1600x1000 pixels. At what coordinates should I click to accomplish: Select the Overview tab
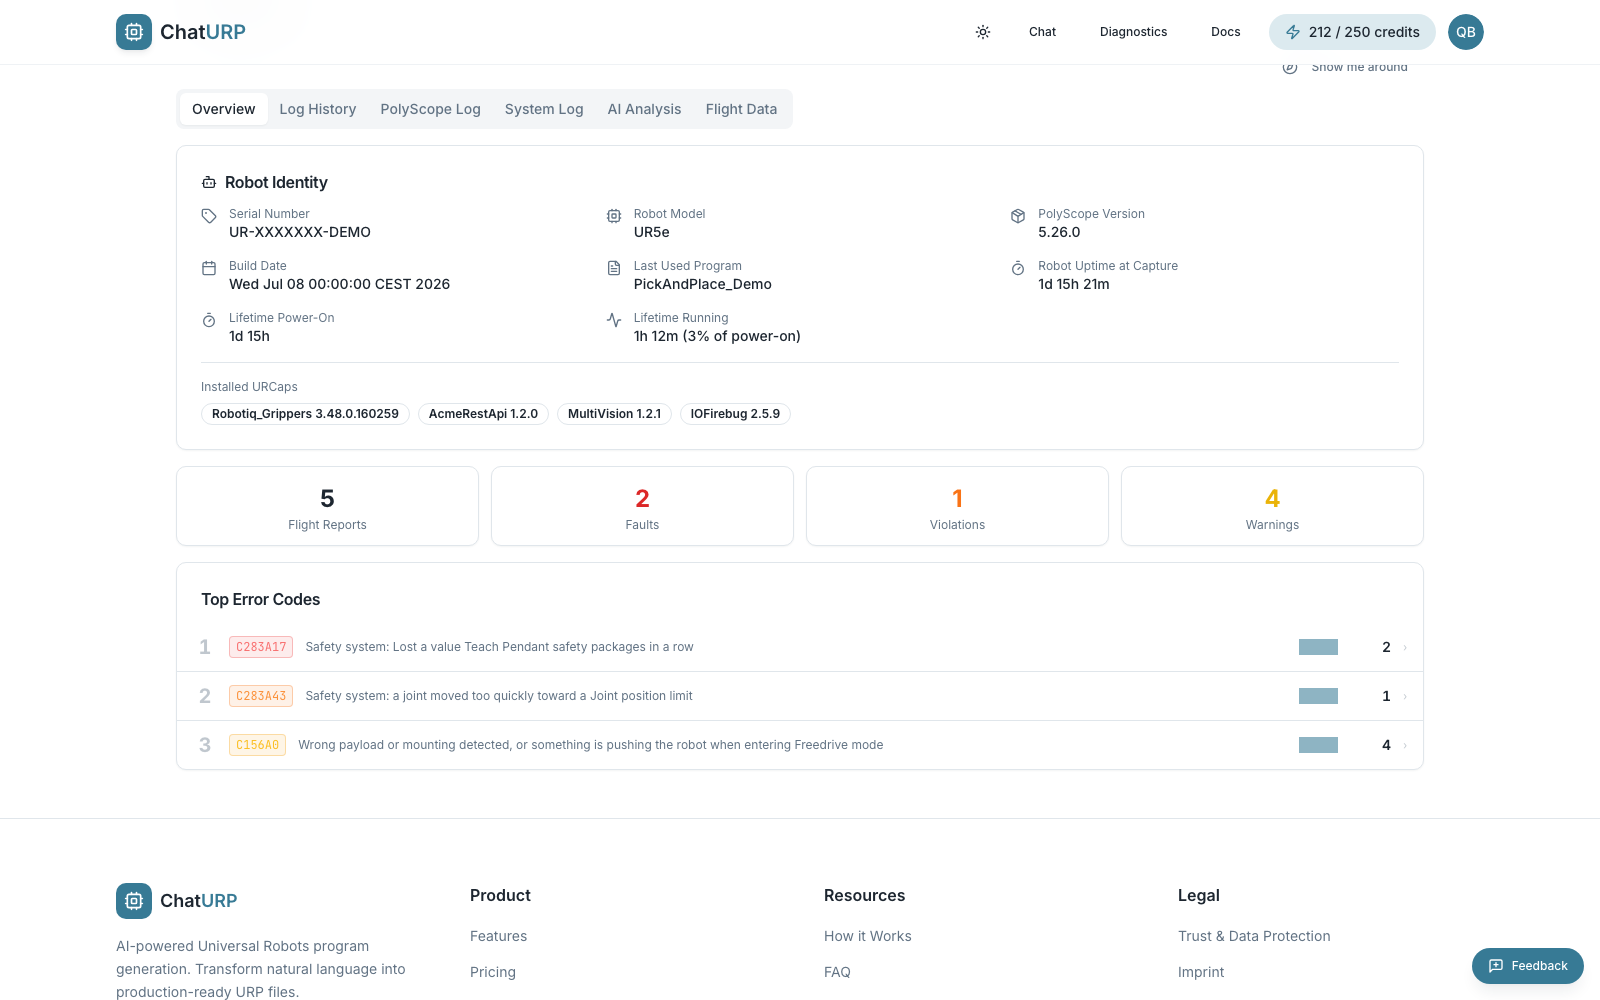pyautogui.click(x=224, y=109)
